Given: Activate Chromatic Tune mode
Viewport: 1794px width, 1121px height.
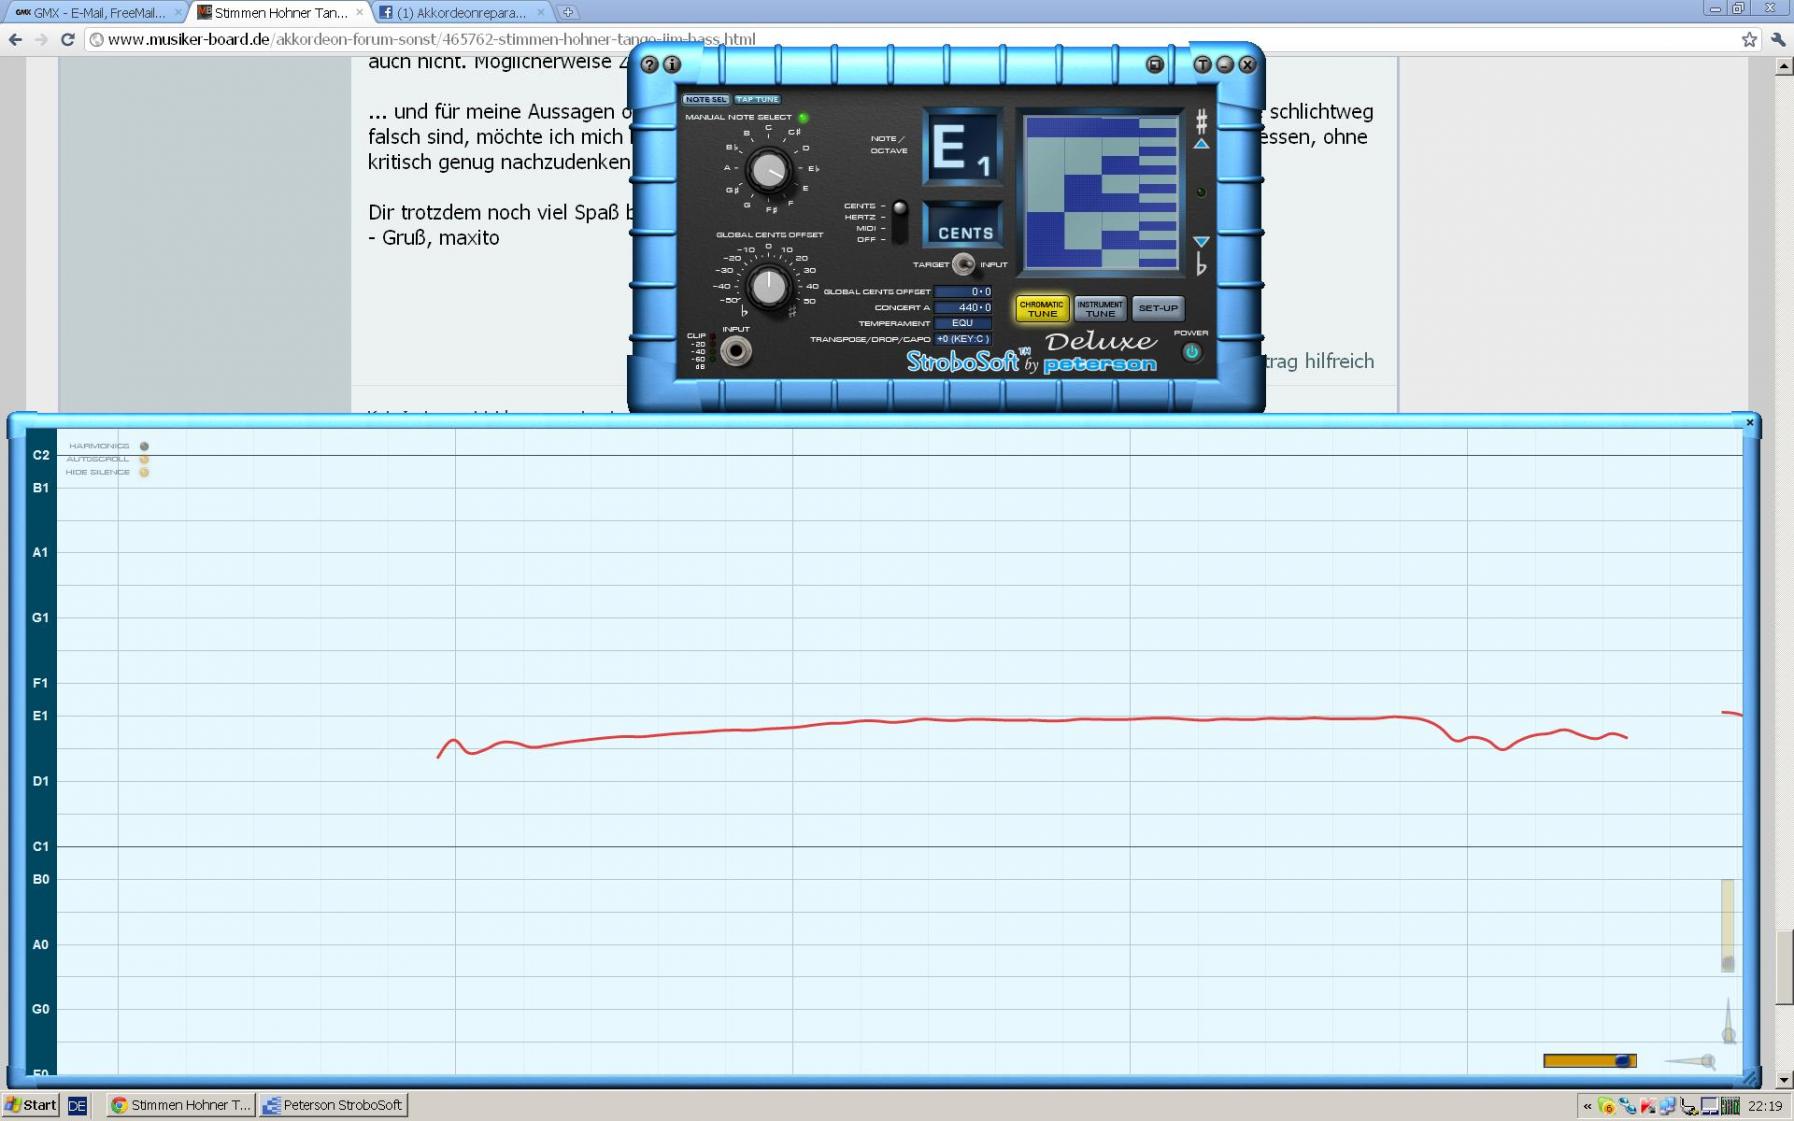Looking at the screenshot, I should pyautogui.click(x=1042, y=309).
